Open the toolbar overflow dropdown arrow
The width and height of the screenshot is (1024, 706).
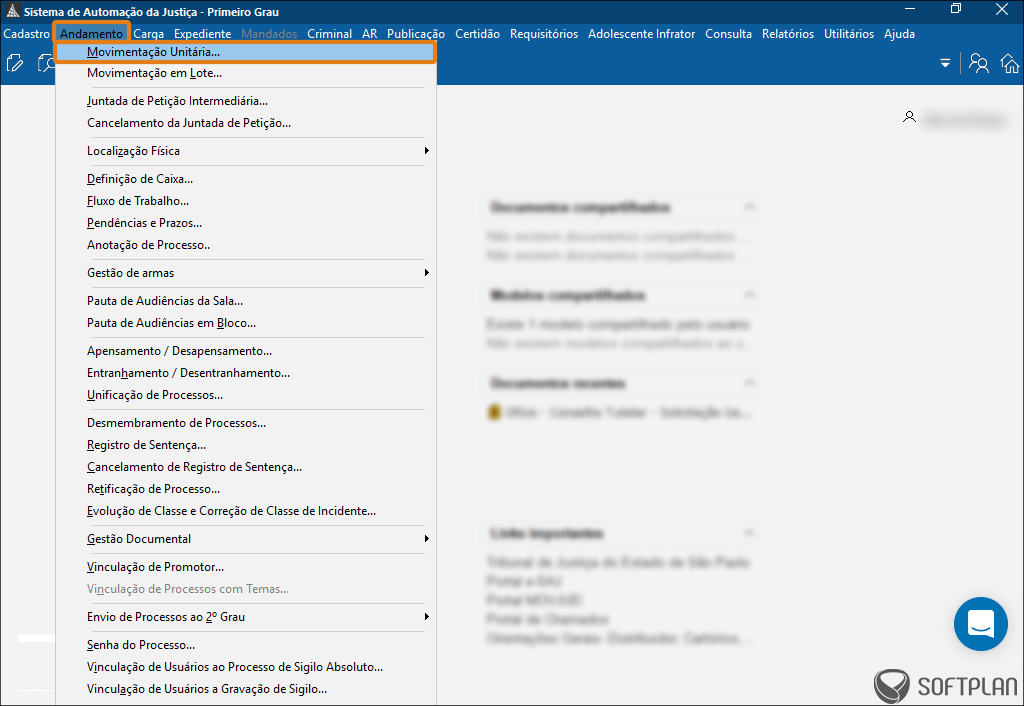(x=945, y=63)
